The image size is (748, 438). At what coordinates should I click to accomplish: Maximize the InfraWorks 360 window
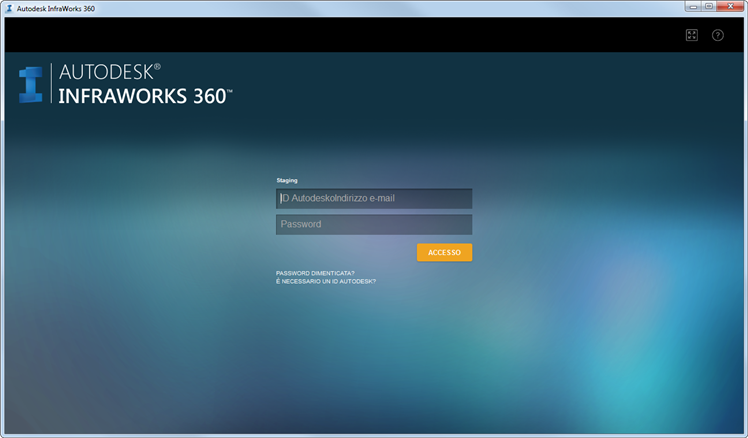pyautogui.click(x=709, y=6)
